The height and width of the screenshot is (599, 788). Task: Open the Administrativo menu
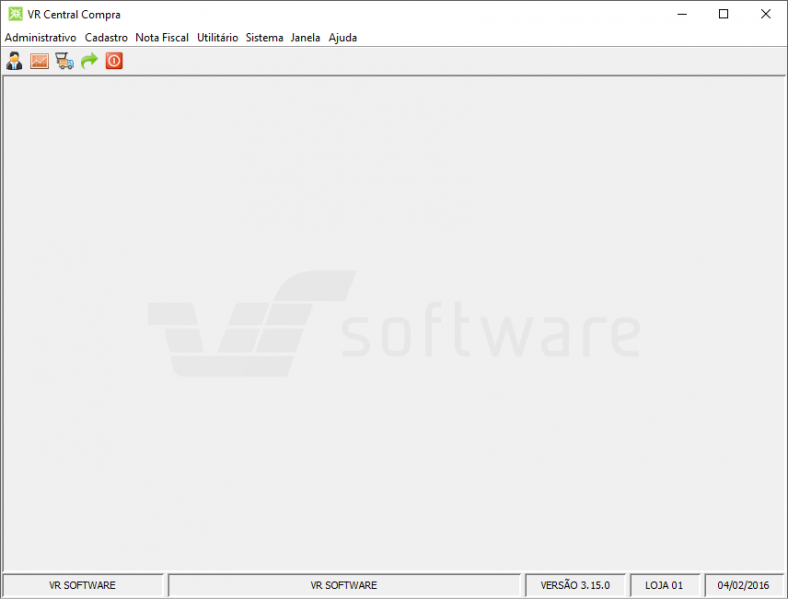click(x=40, y=37)
